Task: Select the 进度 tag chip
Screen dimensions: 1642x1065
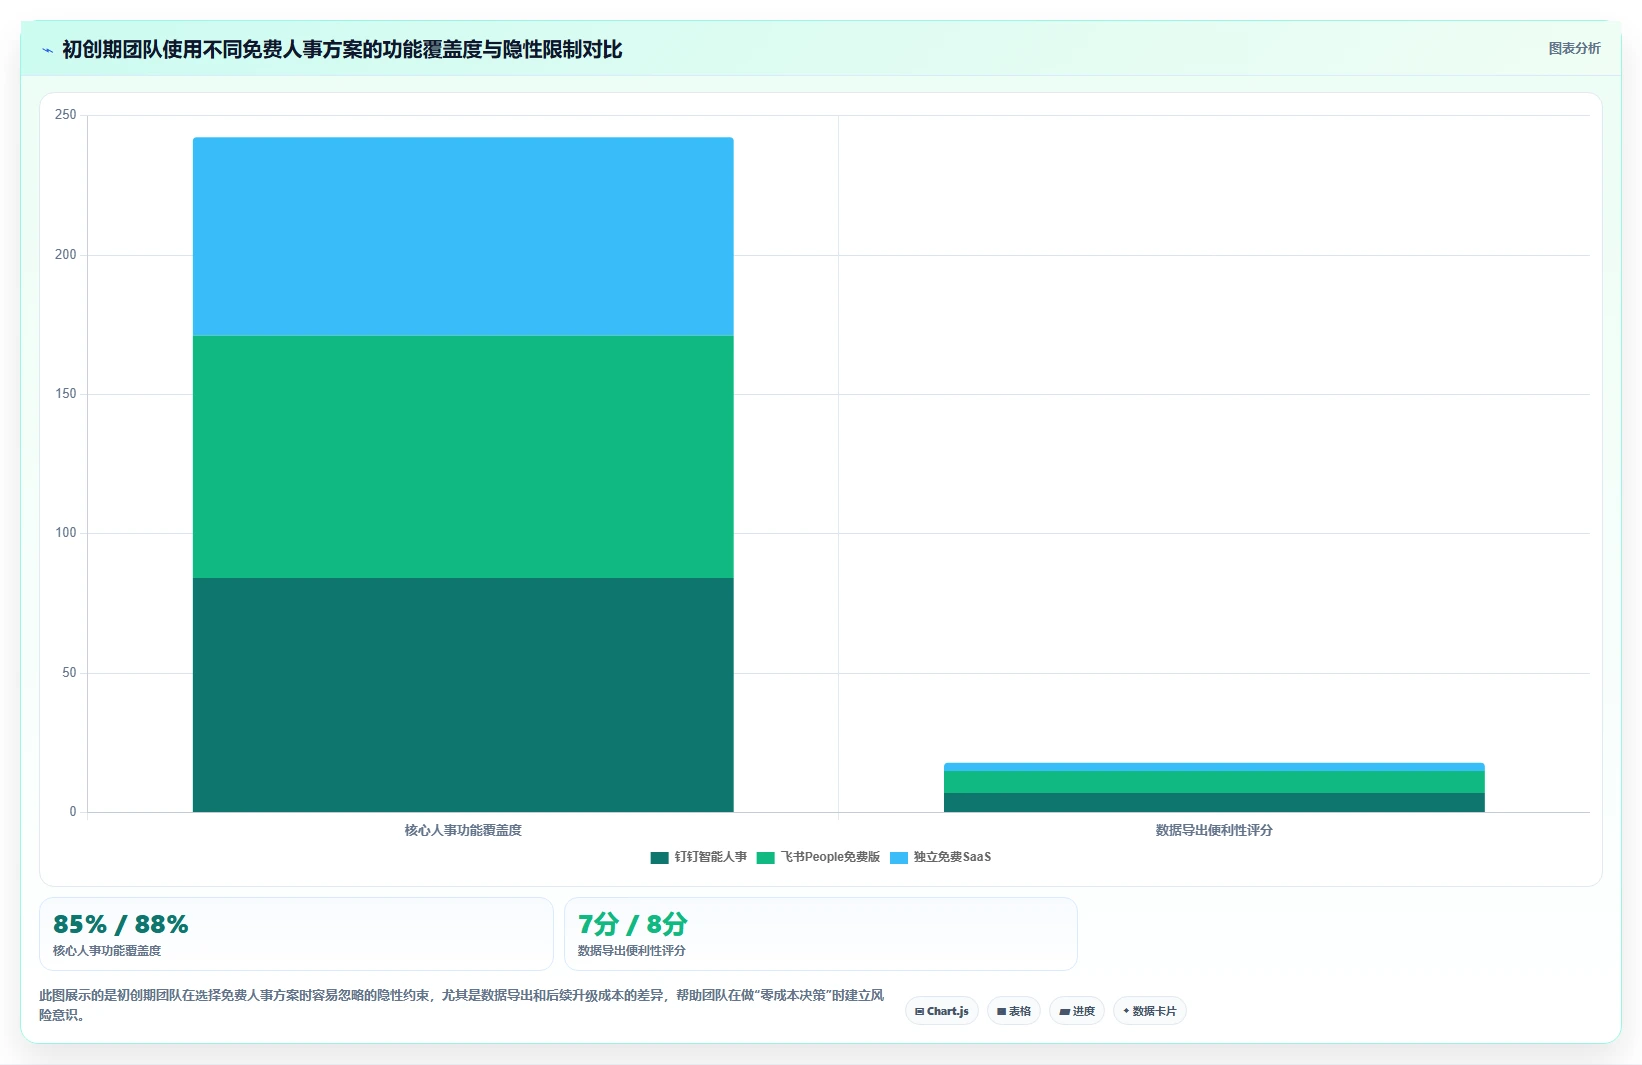Action: [x=1077, y=1011]
